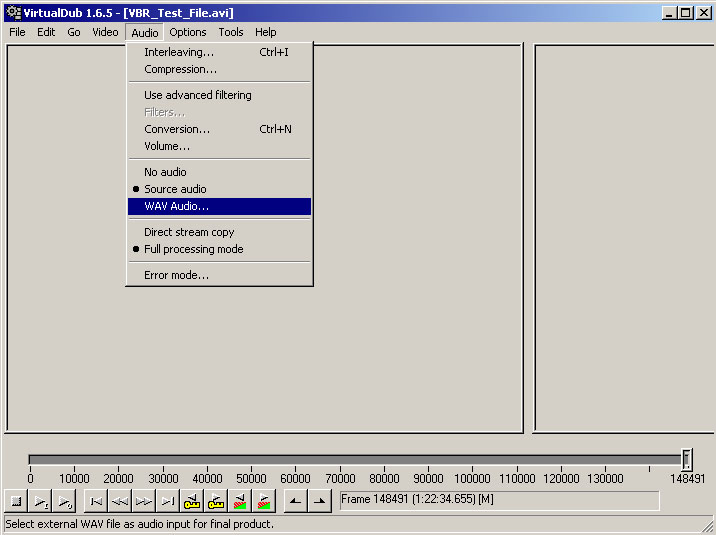
Task: Open the Go menu
Action: point(74,32)
